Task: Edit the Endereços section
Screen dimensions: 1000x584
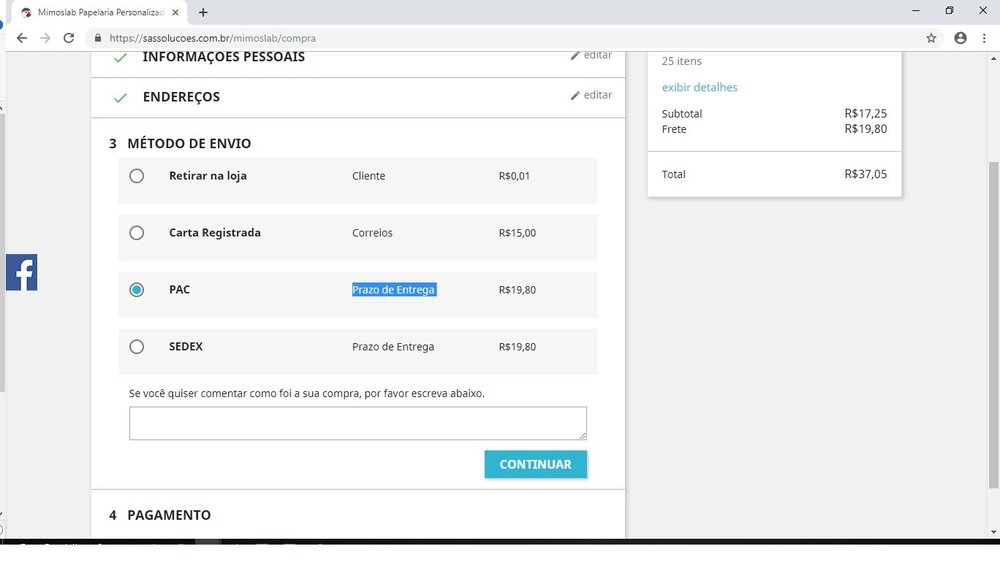Action: click(x=591, y=95)
